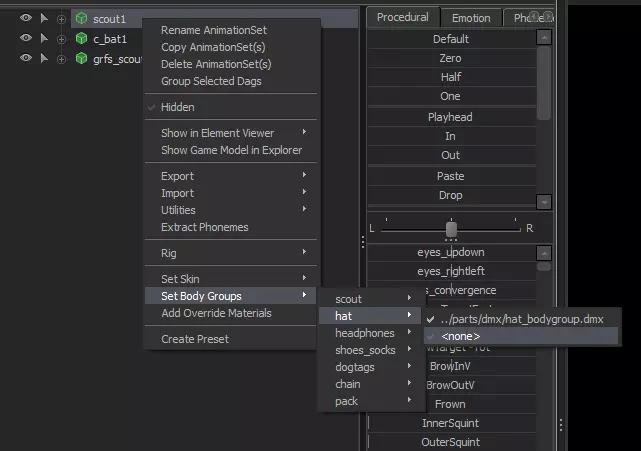Screen dimensions: 641x451
Task: Click the In preset button
Action: coord(451,136)
